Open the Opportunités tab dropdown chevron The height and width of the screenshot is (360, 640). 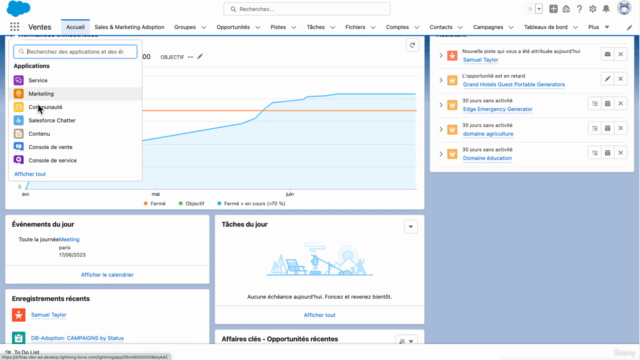(x=258, y=27)
